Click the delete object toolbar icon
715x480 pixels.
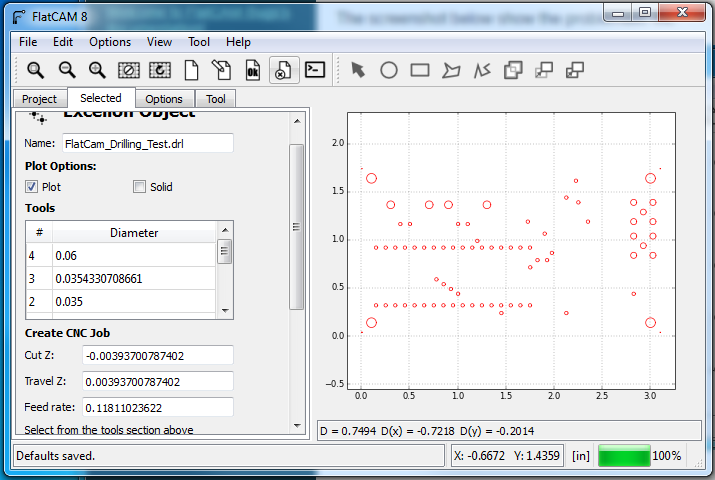(x=283, y=70)
